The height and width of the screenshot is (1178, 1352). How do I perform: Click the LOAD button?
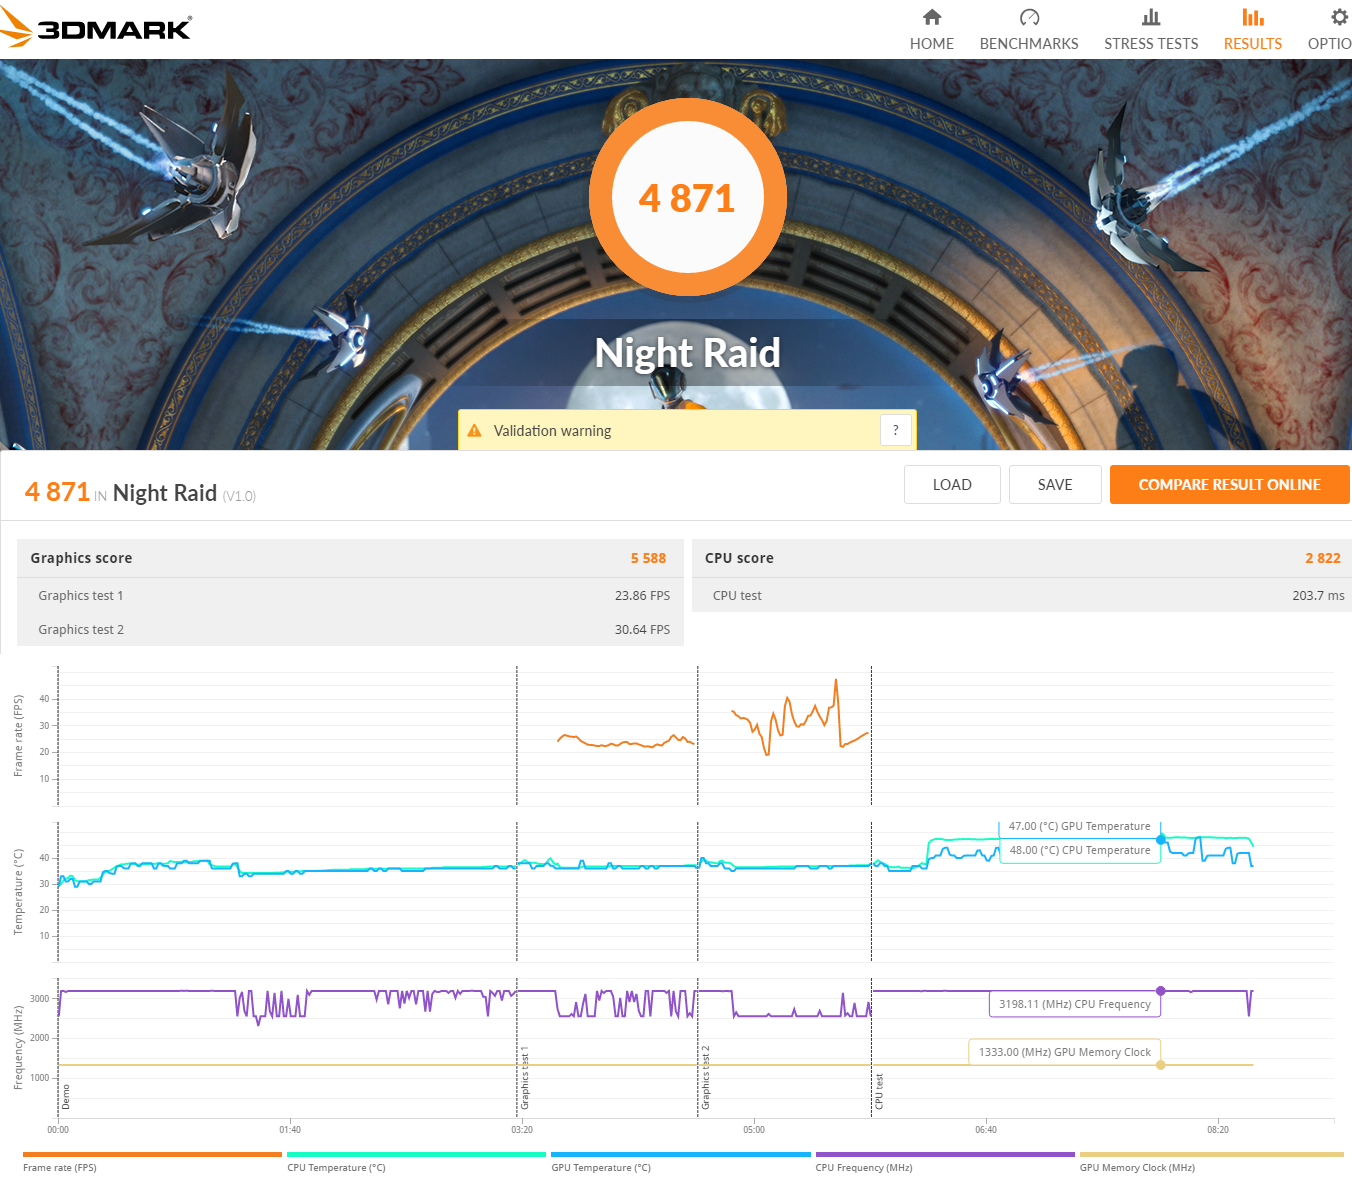pos(952,485)
